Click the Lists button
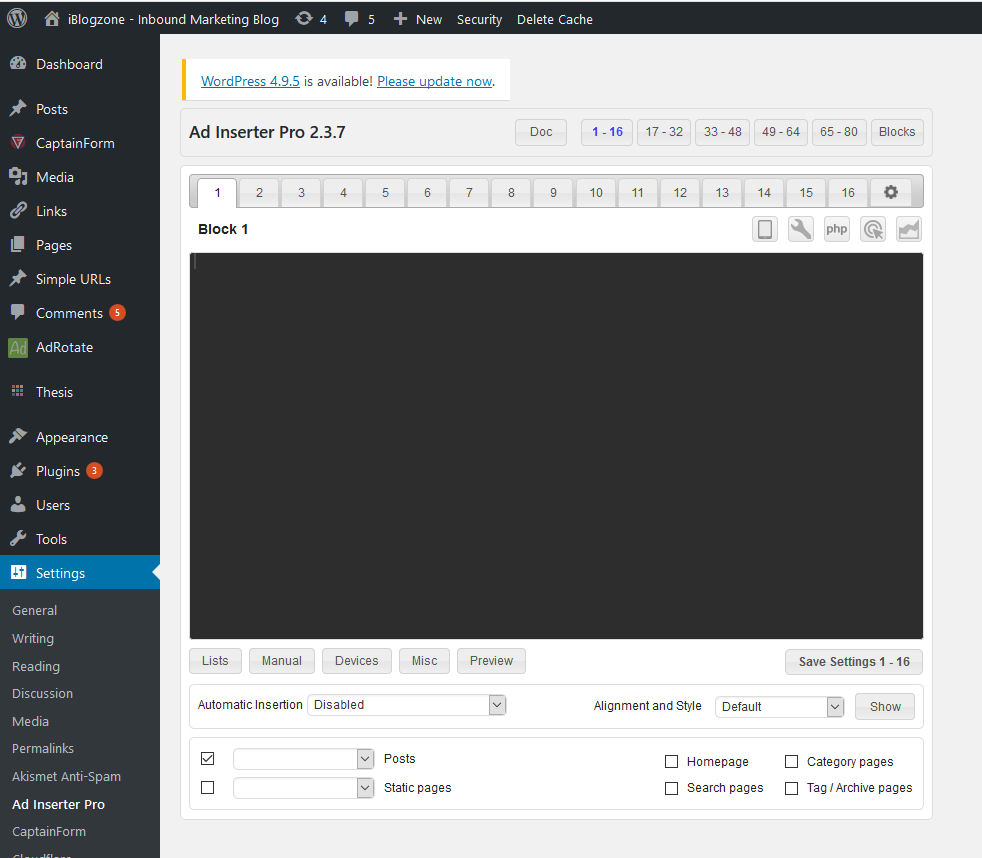The width and height of the screenshot is (982, 858). tap(215, 661)
